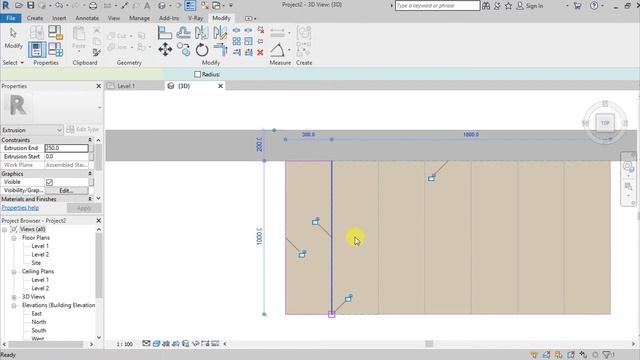
Task: Close the Properties palette
Action: [x=98, y=86]
